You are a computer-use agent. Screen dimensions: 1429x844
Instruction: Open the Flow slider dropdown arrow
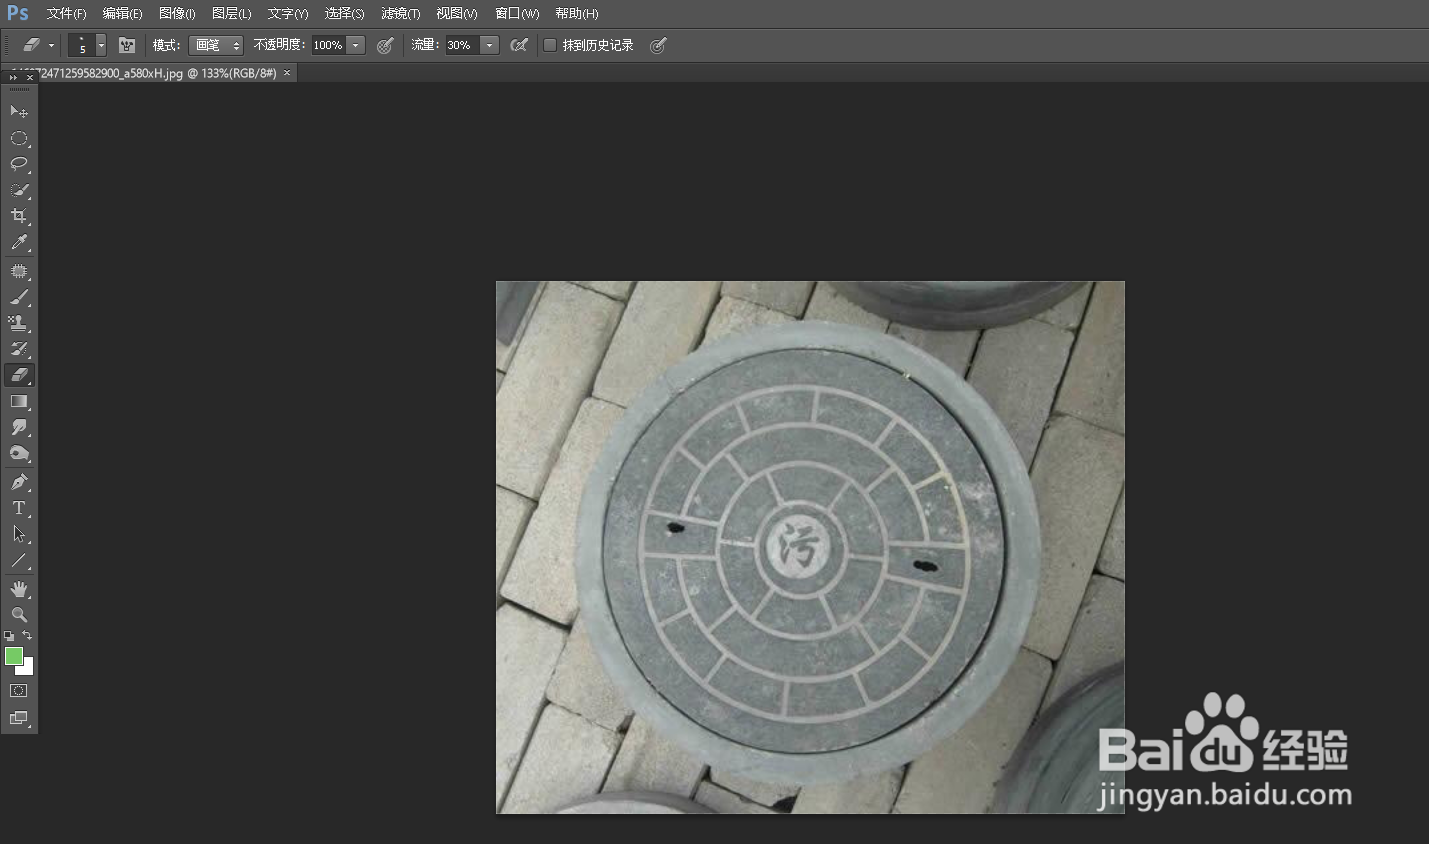(x=489, y=45)
